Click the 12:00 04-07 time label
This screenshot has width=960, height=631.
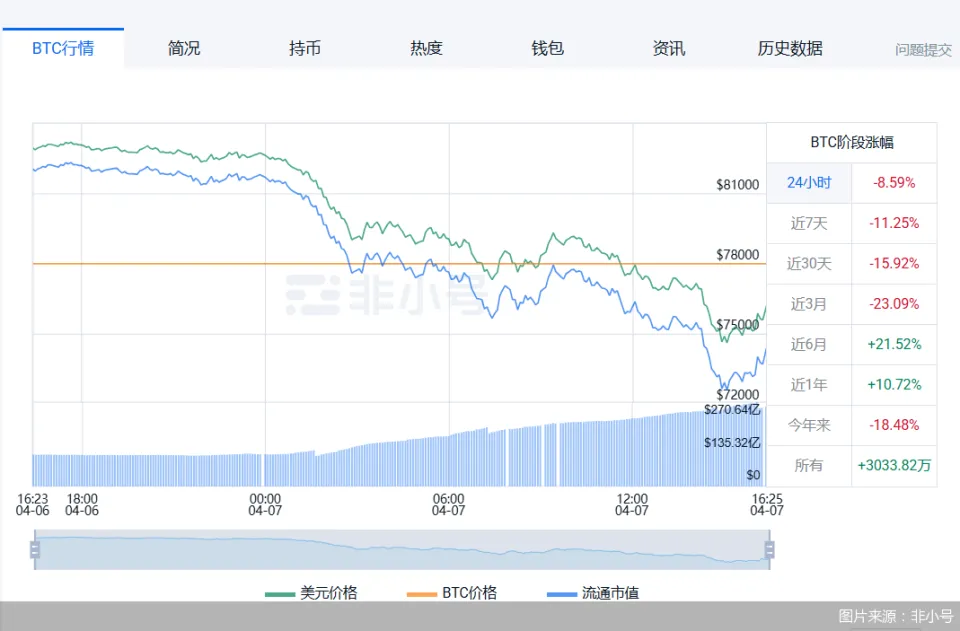click(x=632, y=505)
